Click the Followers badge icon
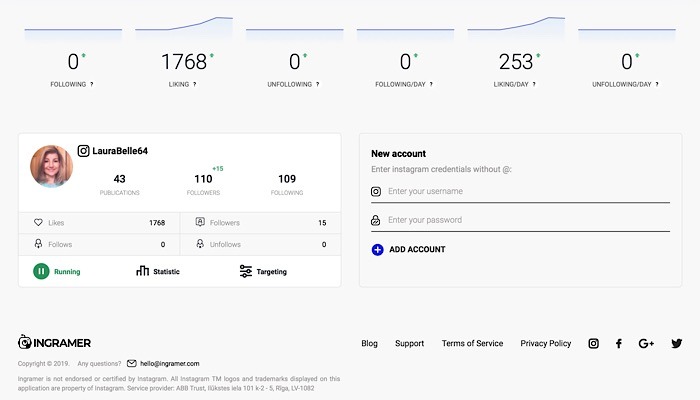 click(x=200, y=222)
